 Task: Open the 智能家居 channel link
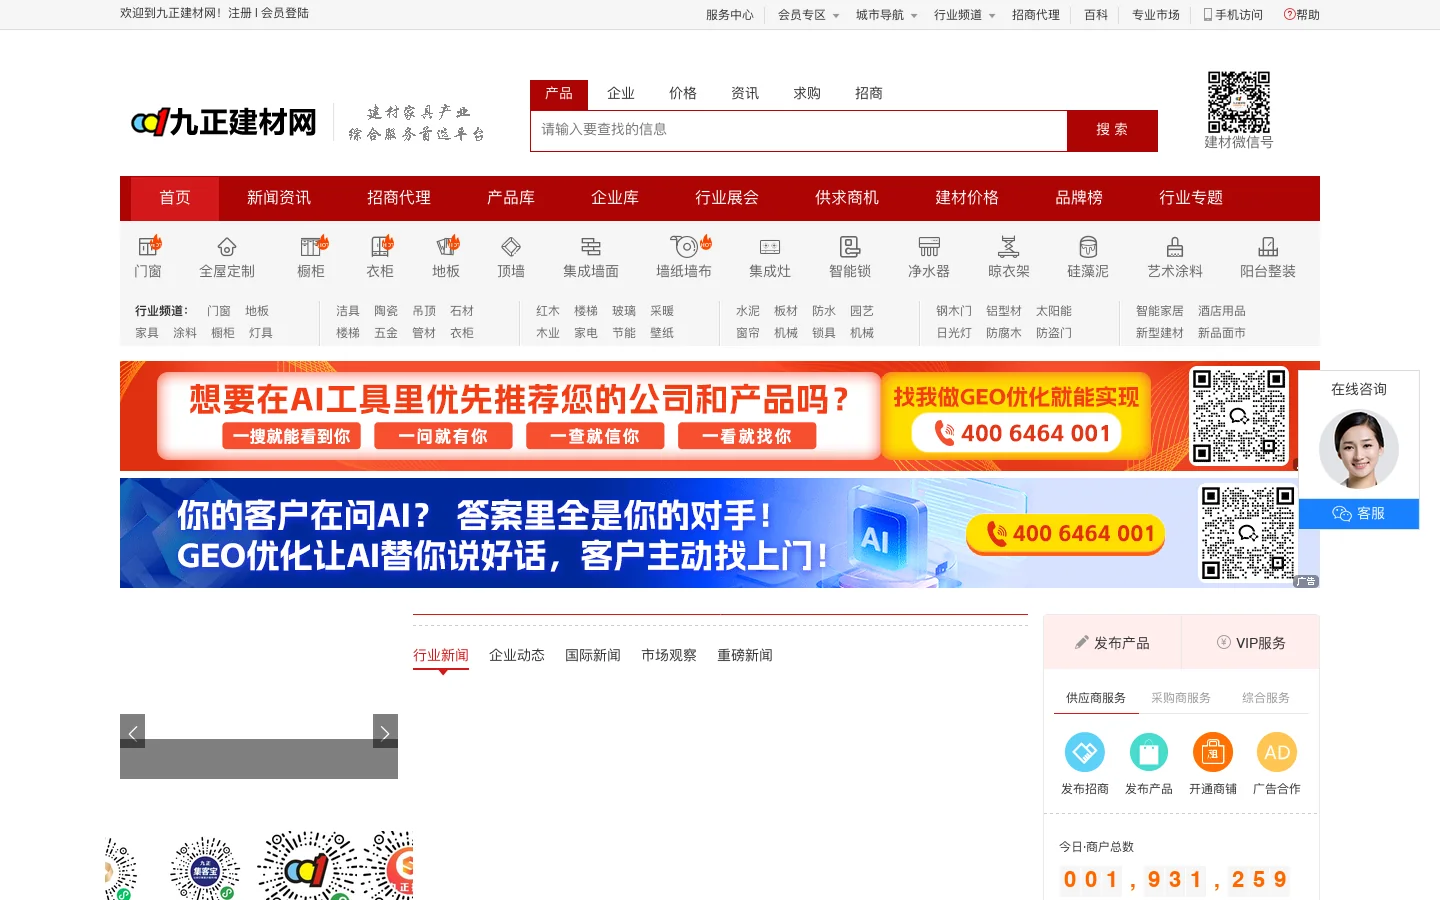tap(1160, 311)
